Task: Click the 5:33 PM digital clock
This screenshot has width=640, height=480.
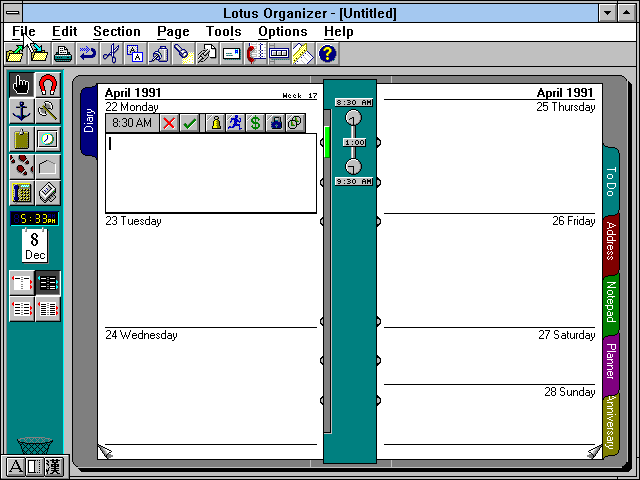Action: (x=35, y=219)
